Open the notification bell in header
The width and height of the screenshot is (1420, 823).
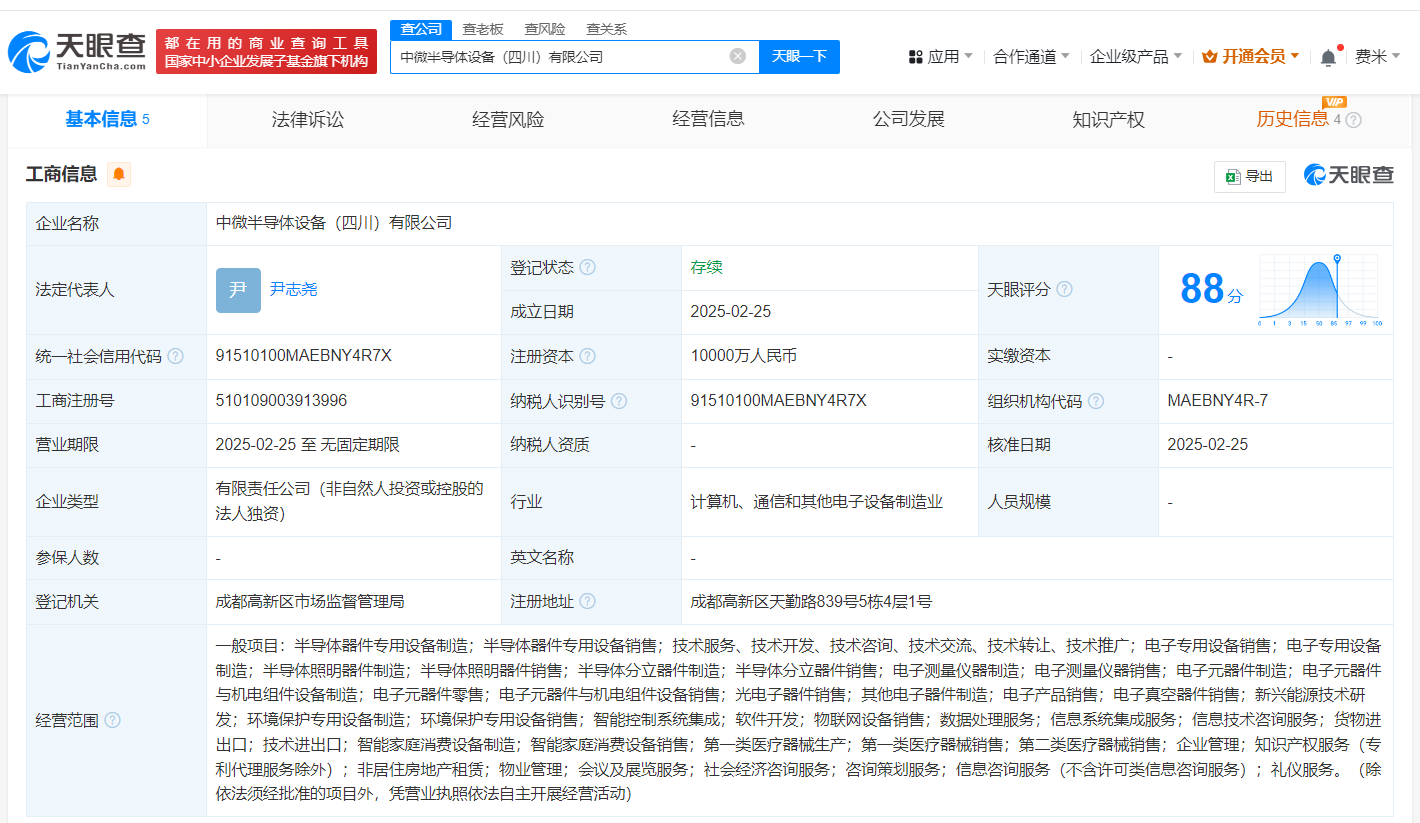1328,57
